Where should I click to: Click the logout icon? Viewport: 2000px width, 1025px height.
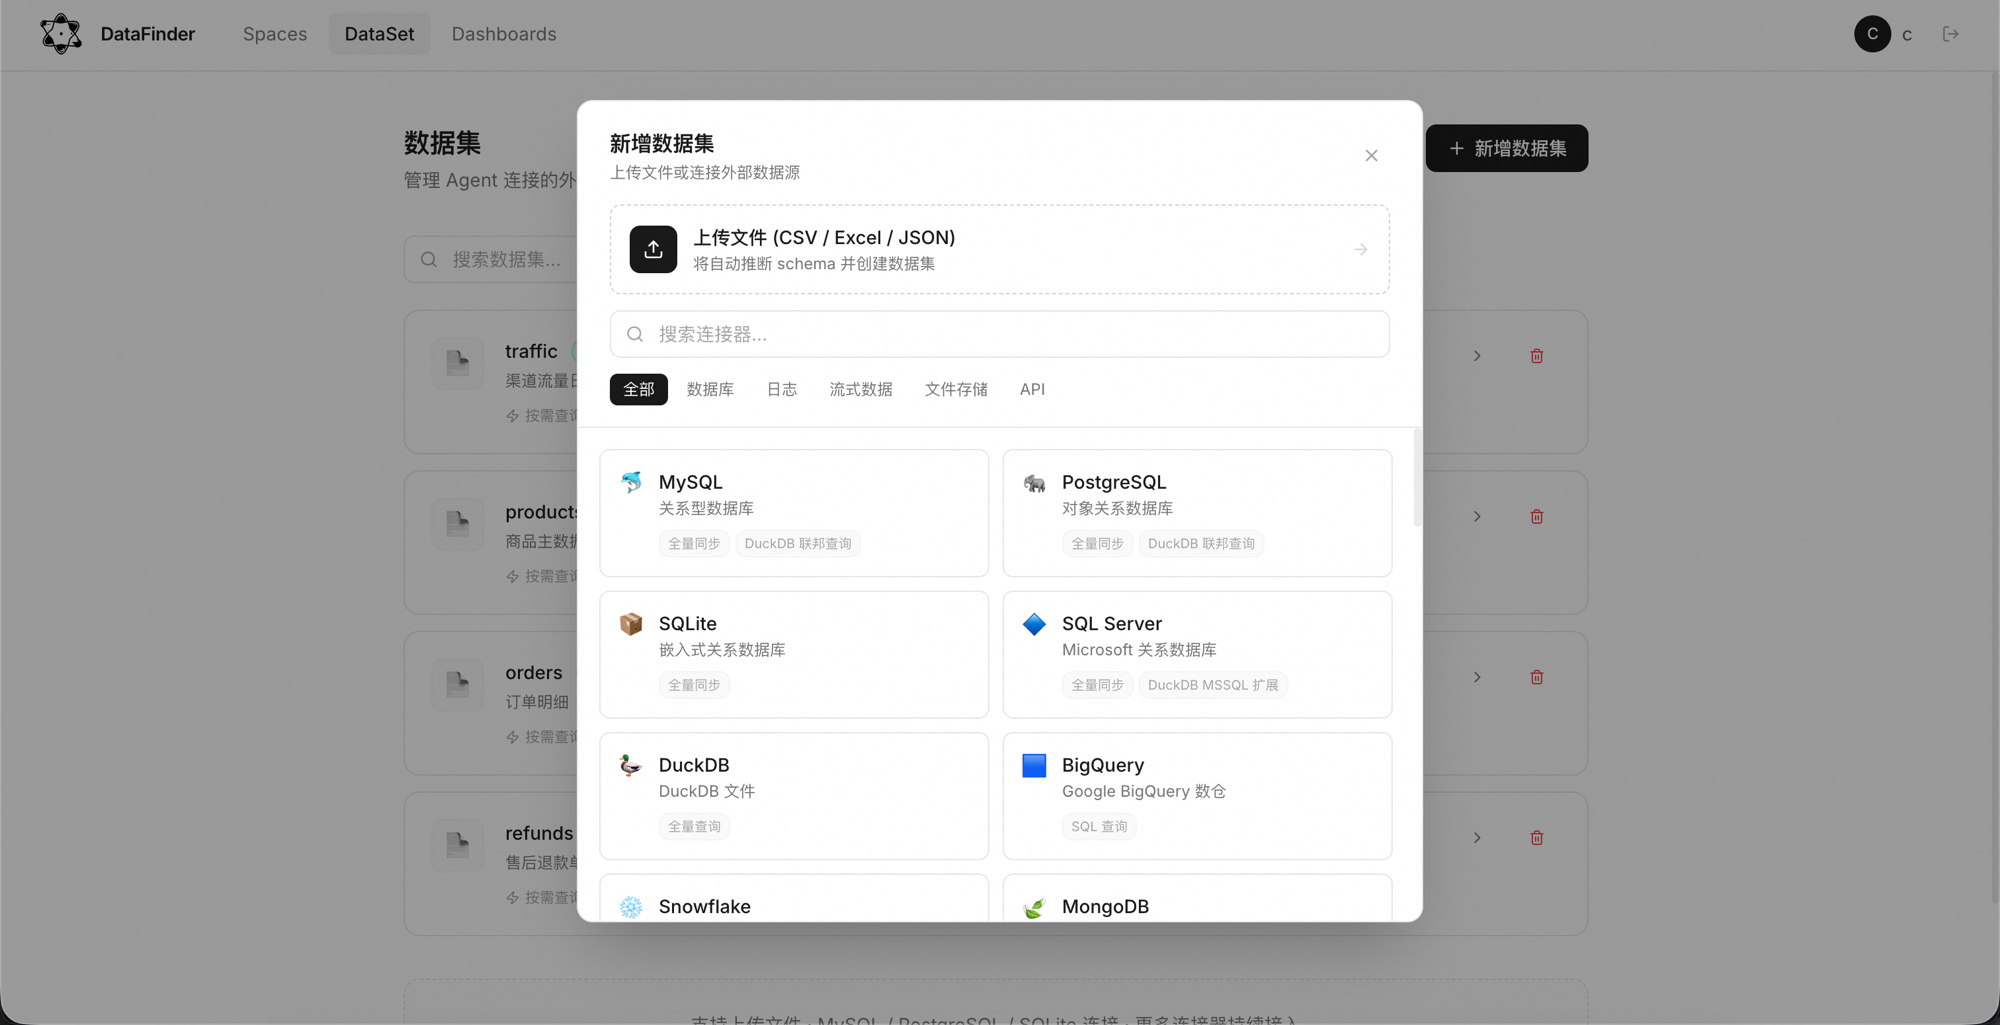[1950, 34]
